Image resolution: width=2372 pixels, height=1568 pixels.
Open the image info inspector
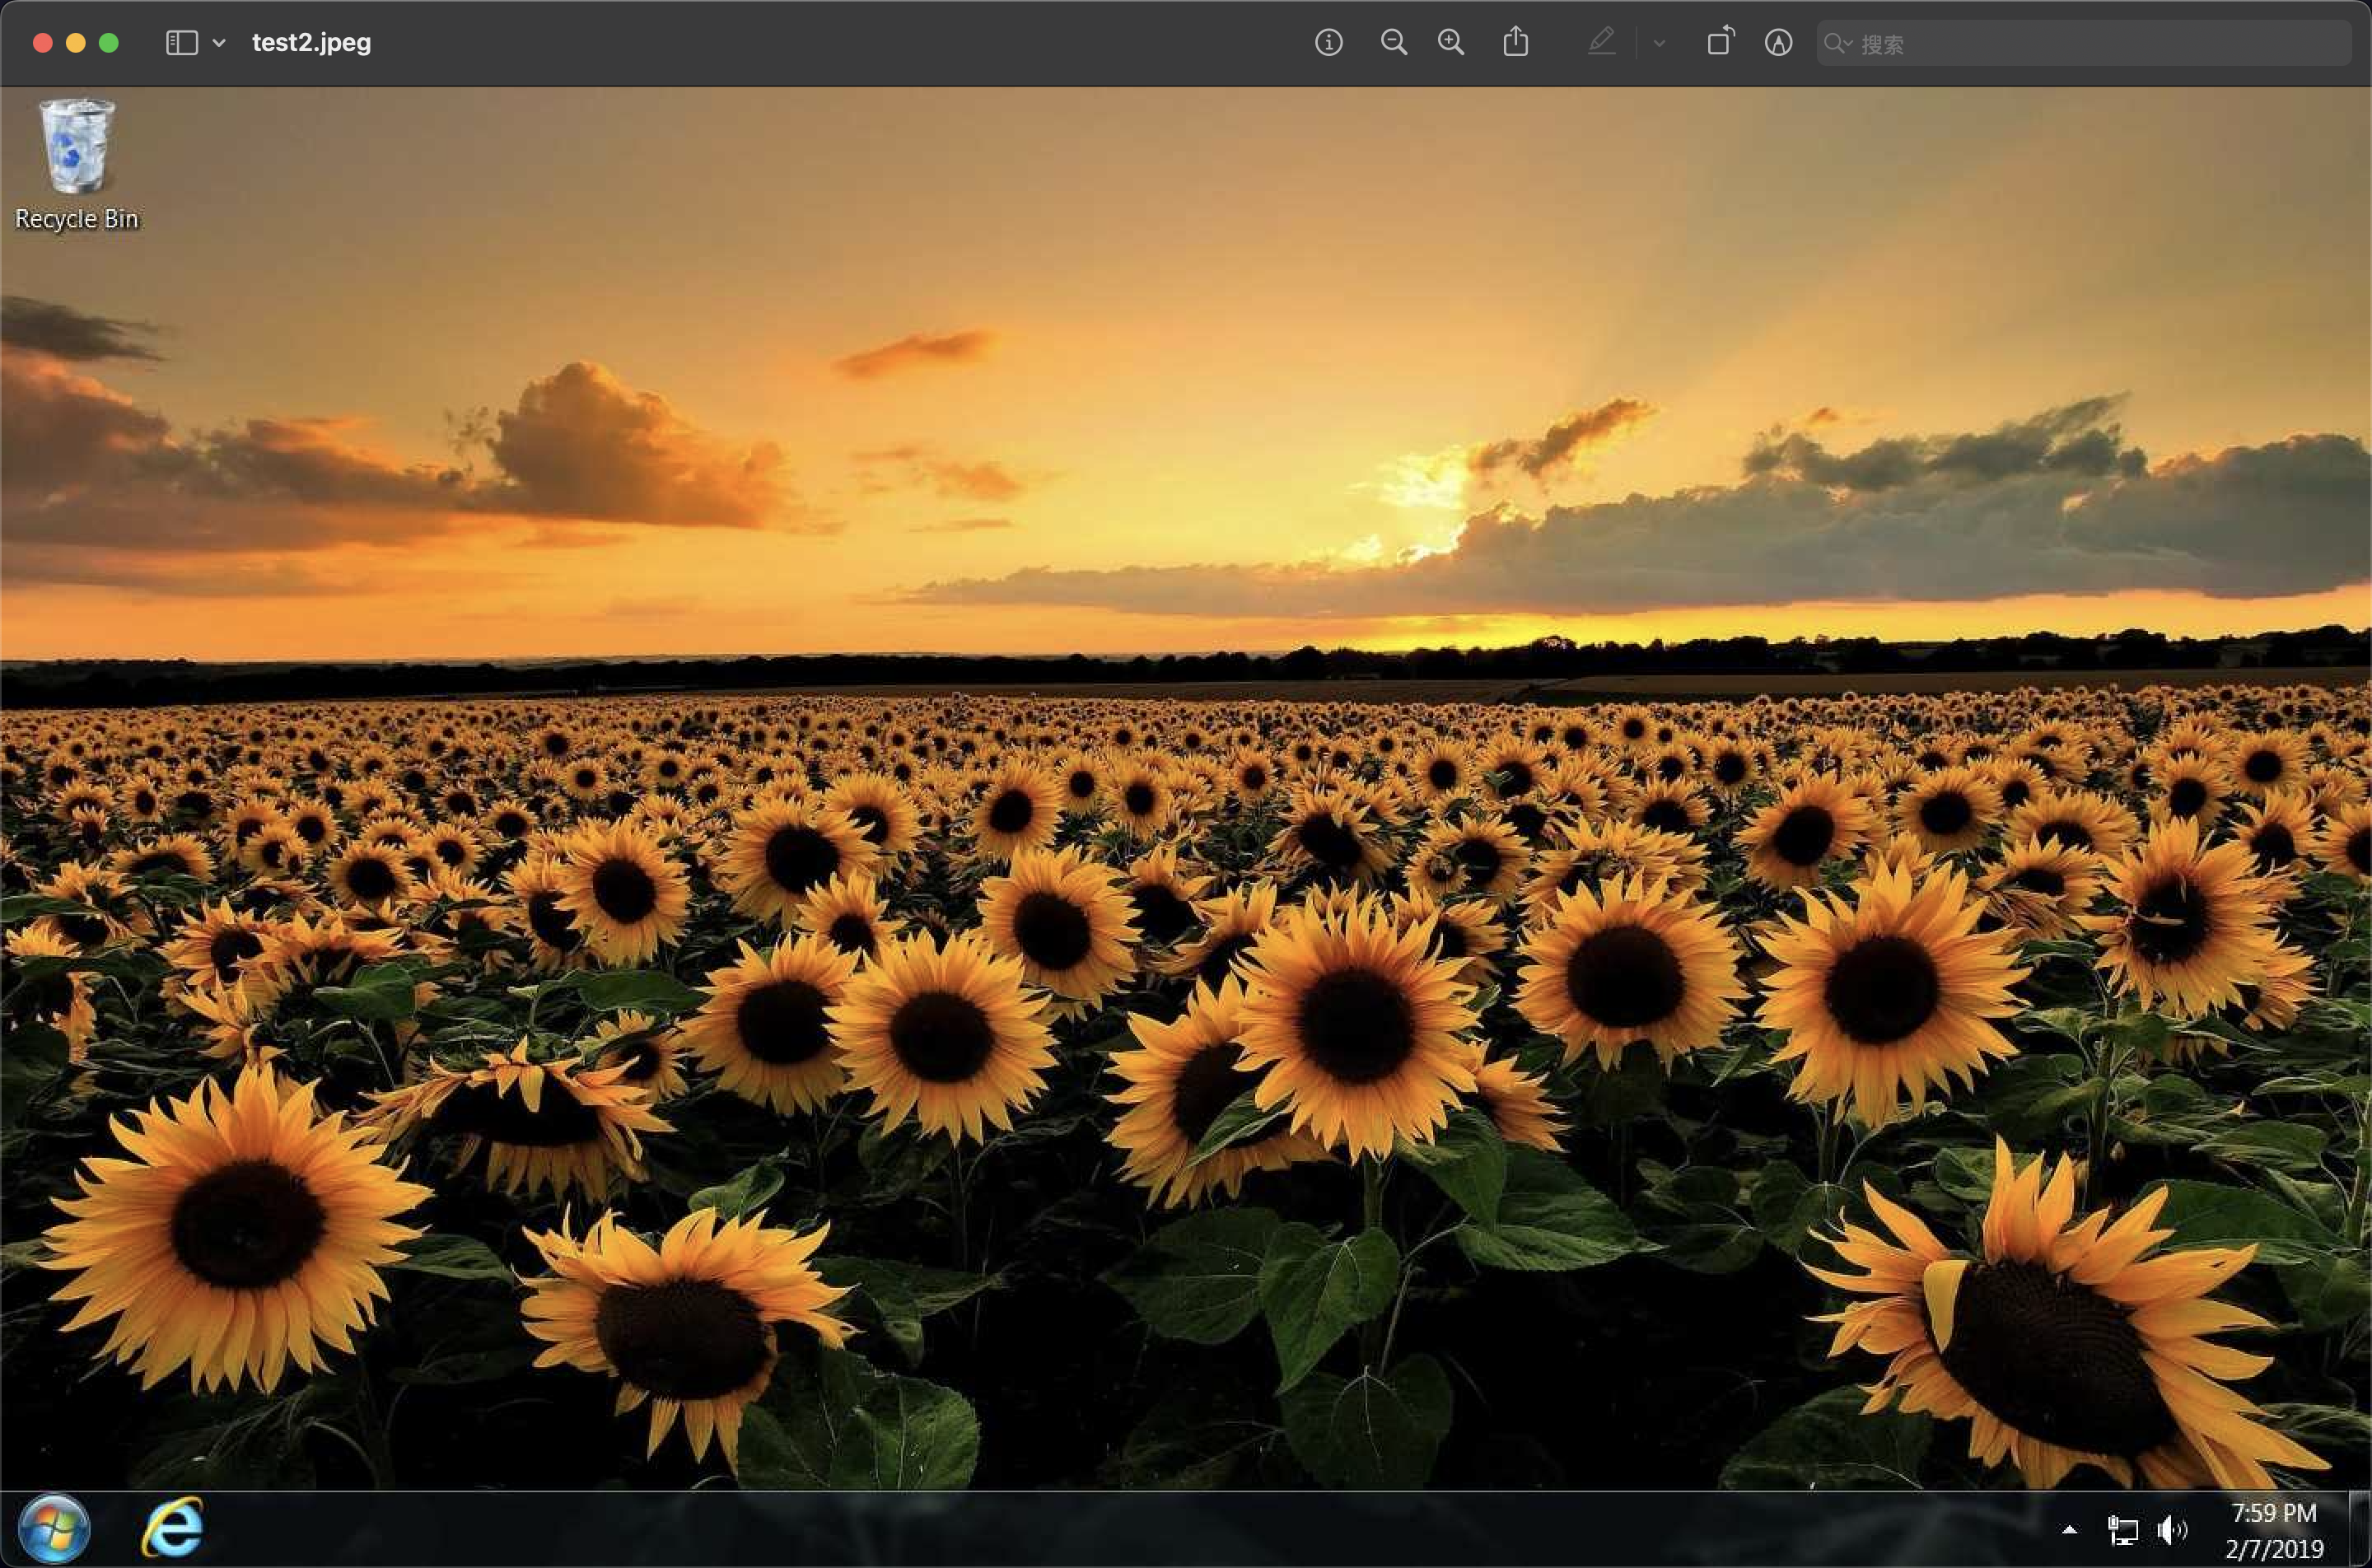(1328, 42)
